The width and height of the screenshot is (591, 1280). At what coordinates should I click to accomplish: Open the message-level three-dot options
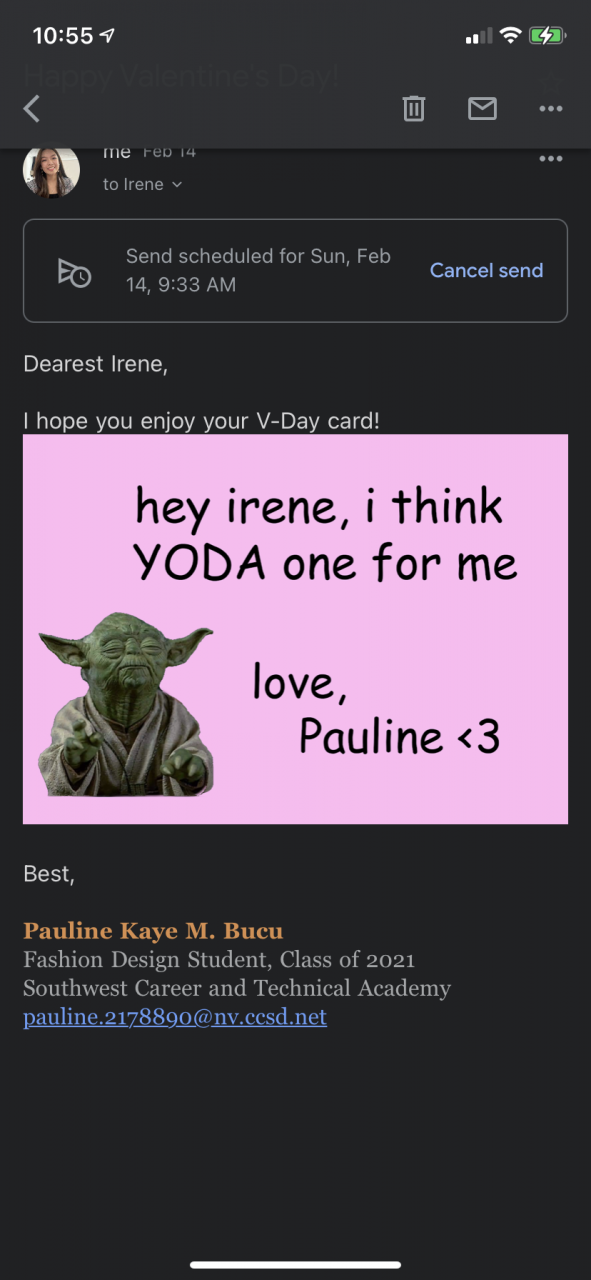(551, 159)
